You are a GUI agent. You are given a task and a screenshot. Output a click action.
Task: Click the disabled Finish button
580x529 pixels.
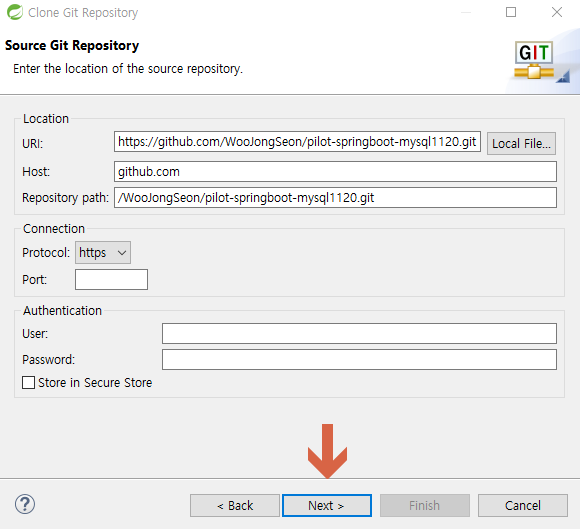coord(425,505)
